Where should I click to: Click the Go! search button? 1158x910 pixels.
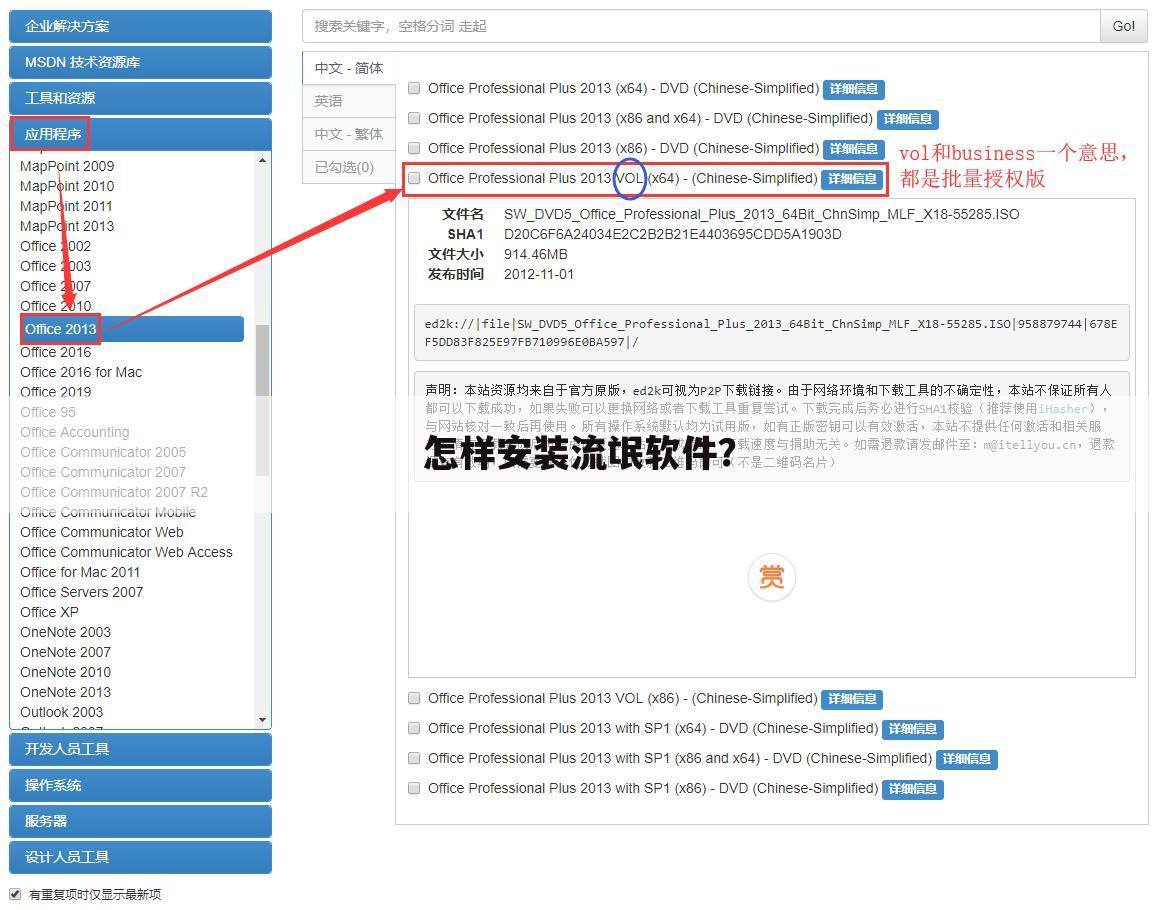click(1124, 27)
